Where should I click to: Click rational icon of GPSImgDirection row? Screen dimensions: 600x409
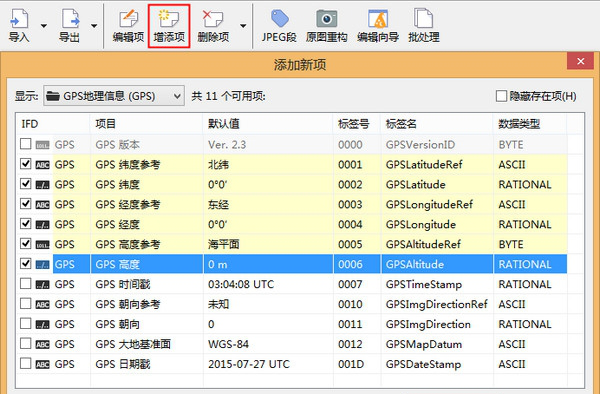click(x=42, y=324)
